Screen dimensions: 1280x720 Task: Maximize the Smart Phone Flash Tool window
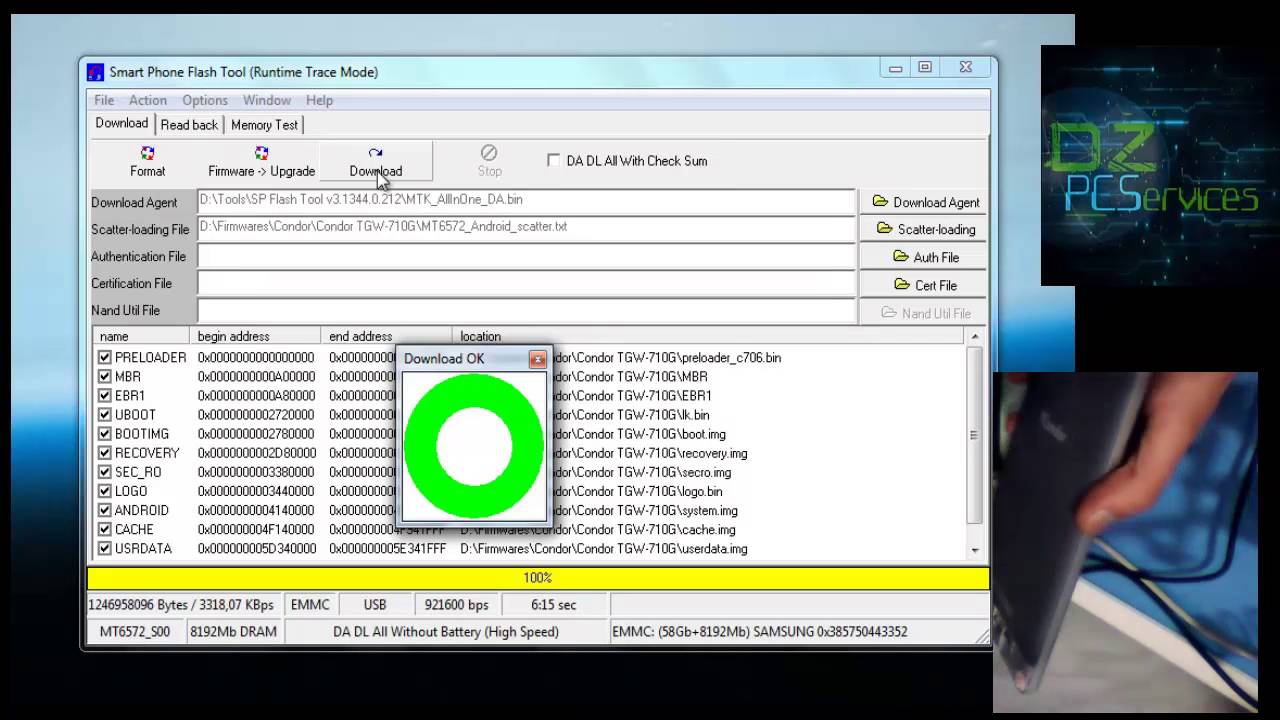click(925, 67)
